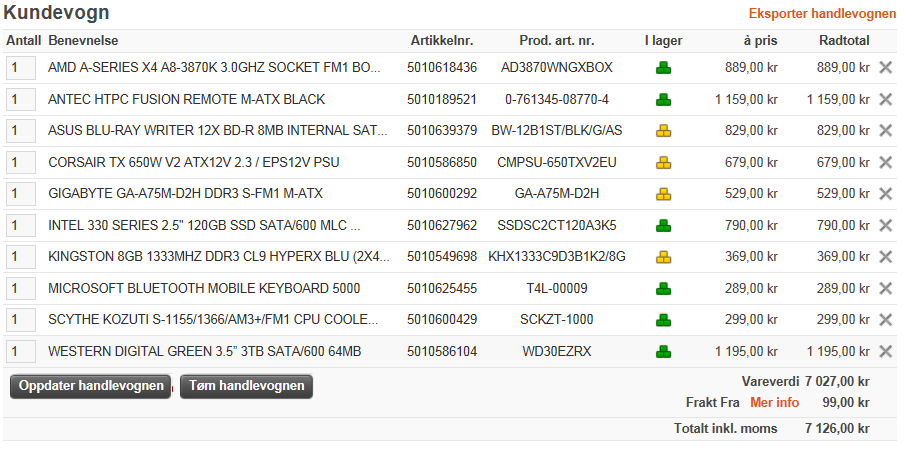Remove the Intel 330 Series SSD

(x=885, y=225)
